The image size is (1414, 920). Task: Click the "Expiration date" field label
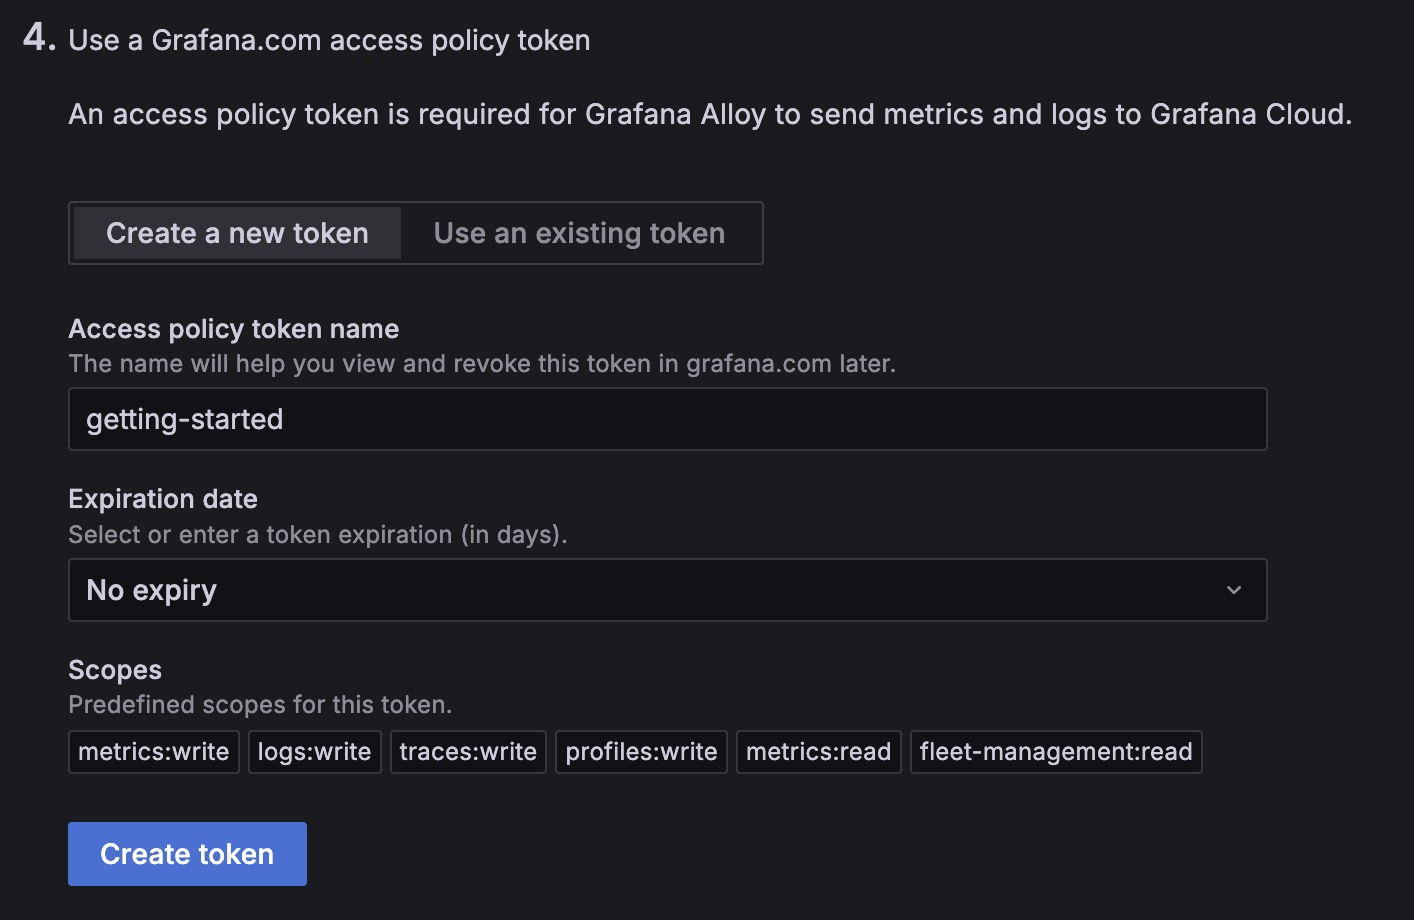pos(163,499)
